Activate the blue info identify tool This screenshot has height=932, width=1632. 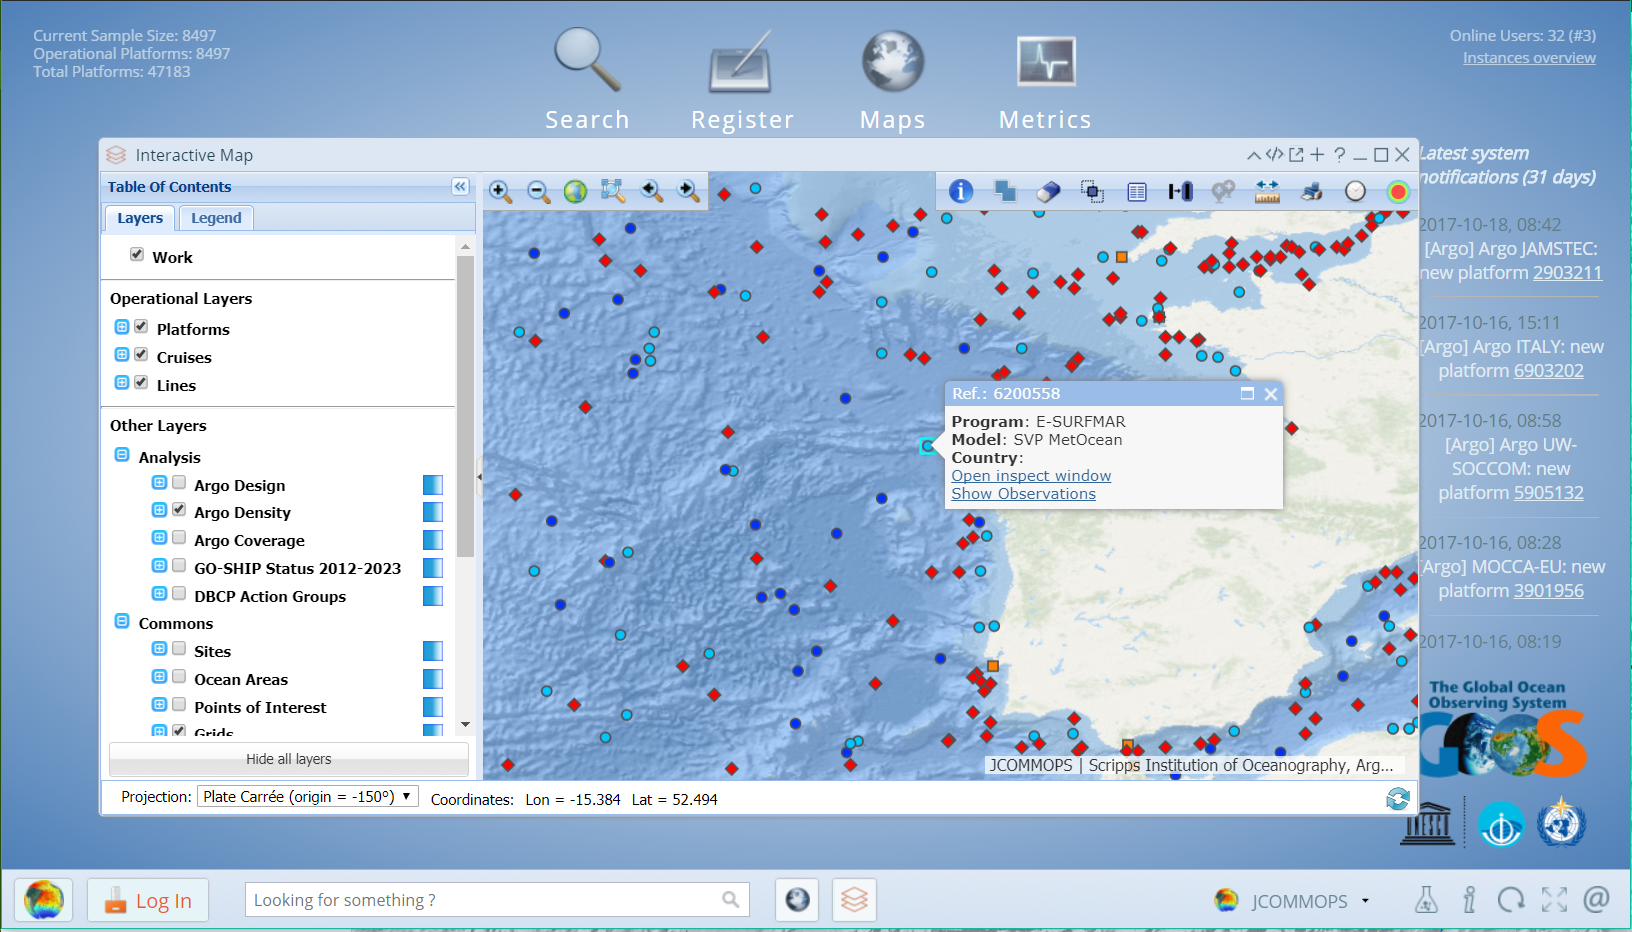click(961, 191)
